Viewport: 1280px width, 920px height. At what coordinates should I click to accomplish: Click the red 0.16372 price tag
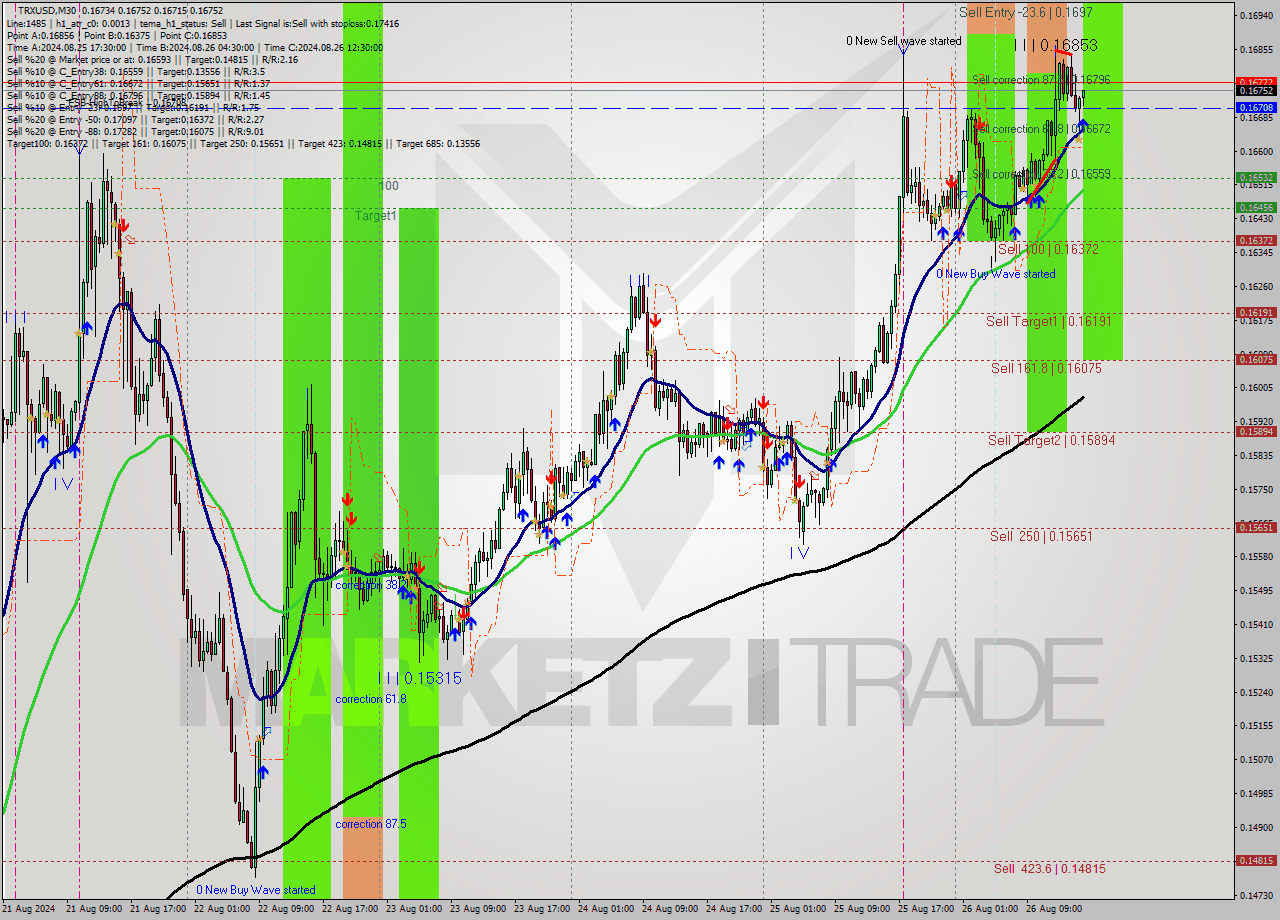[x=1255, y=240]
